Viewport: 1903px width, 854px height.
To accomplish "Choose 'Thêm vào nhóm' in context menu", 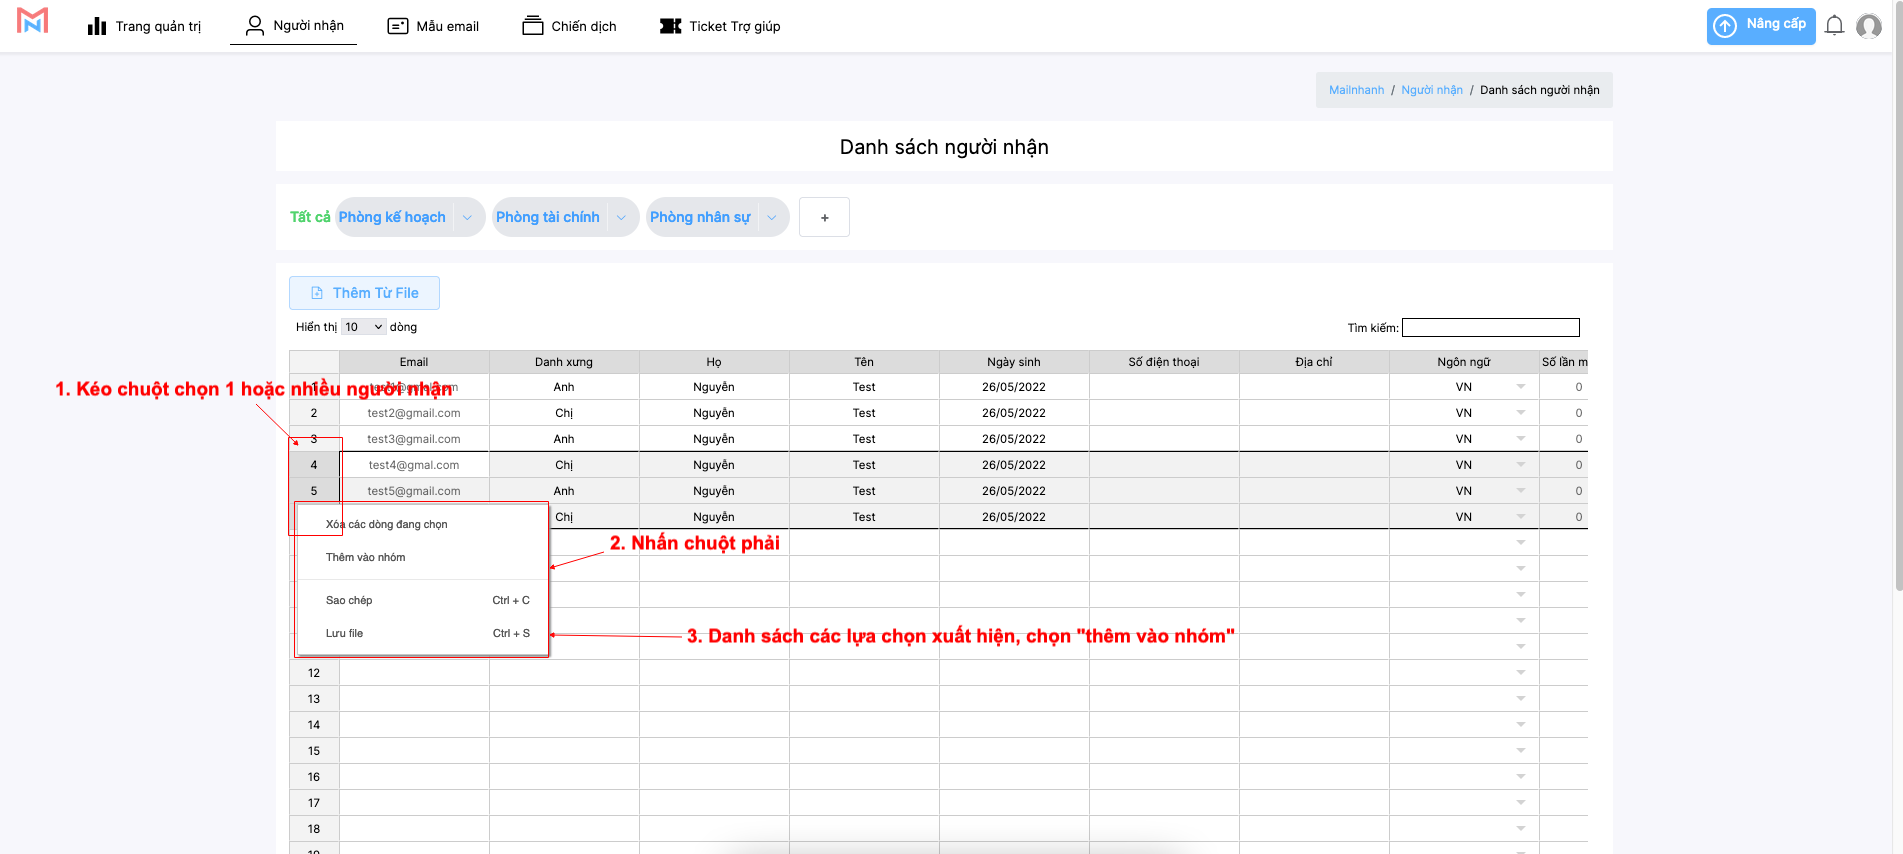I will click(x=366, y=557).
